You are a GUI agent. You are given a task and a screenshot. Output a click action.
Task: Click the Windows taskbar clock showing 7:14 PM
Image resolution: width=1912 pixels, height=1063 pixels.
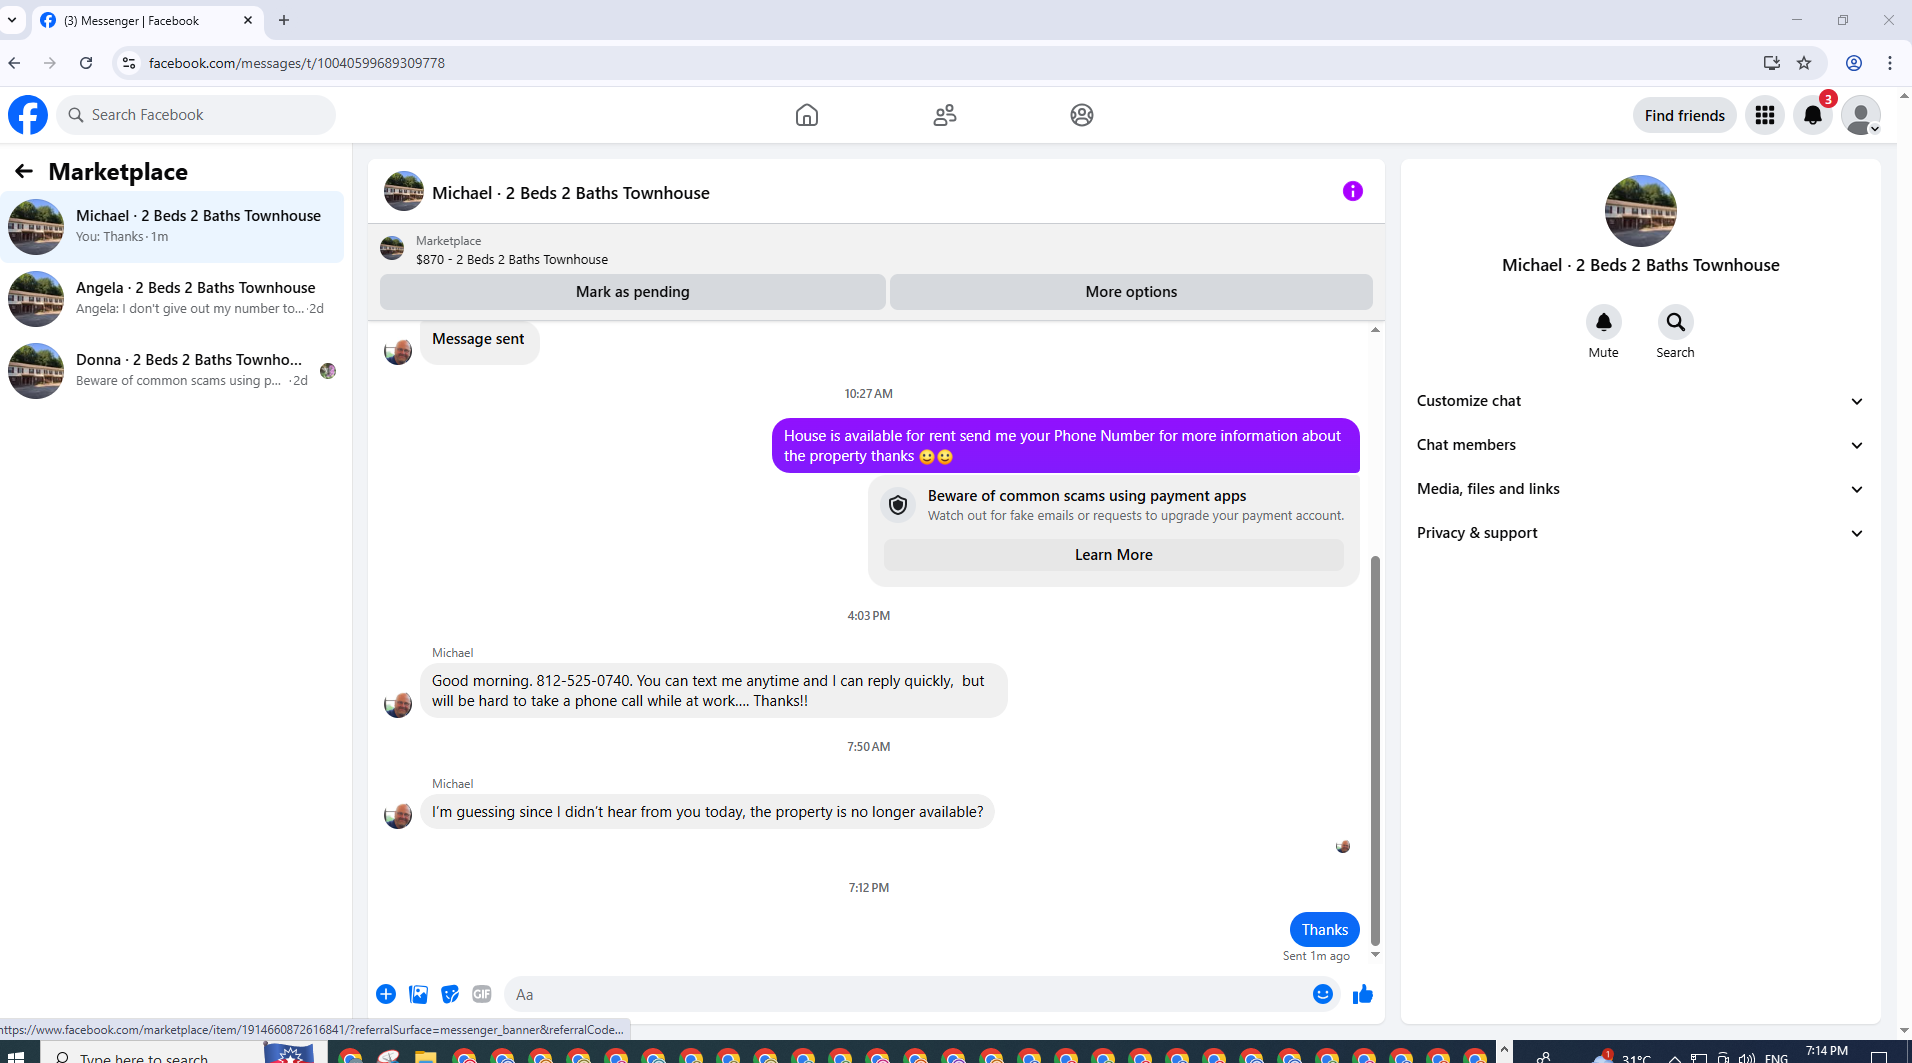(1827, 1052)
